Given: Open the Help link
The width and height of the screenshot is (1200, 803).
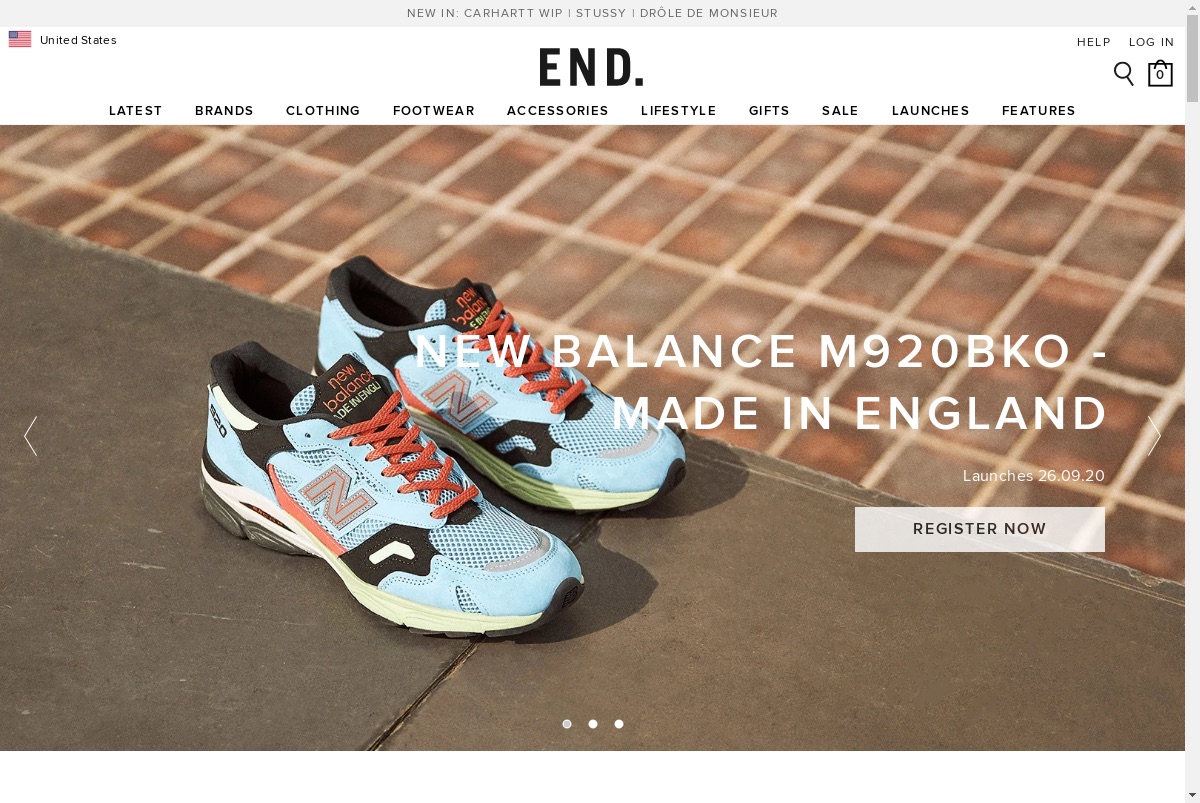Looking at the screenshot, I should 1094,42.
